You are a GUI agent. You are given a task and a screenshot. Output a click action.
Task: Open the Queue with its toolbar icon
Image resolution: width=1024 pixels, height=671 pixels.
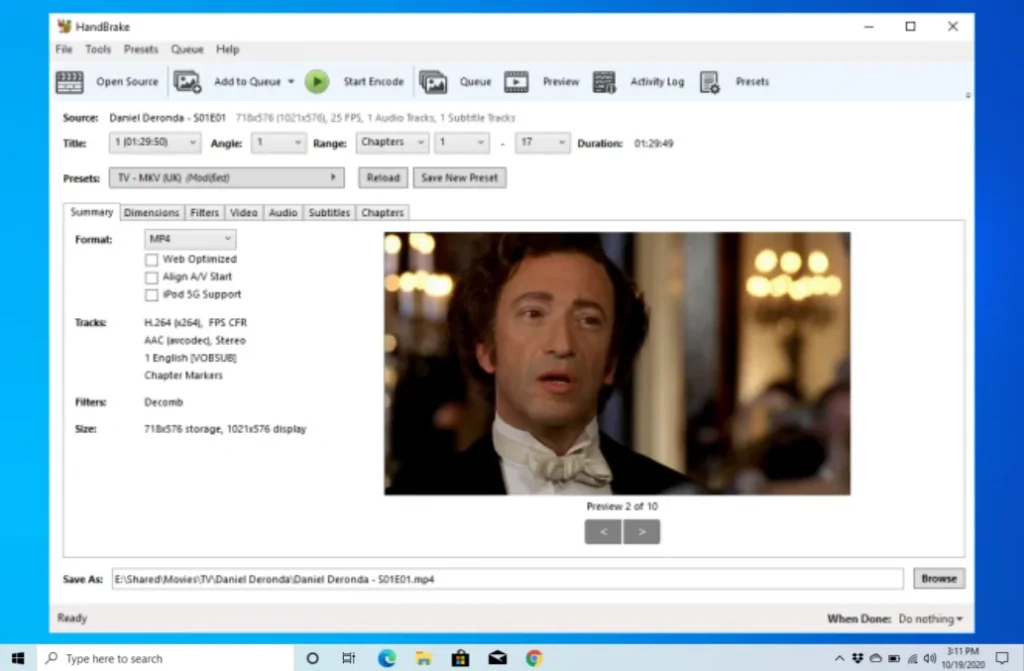435,81
